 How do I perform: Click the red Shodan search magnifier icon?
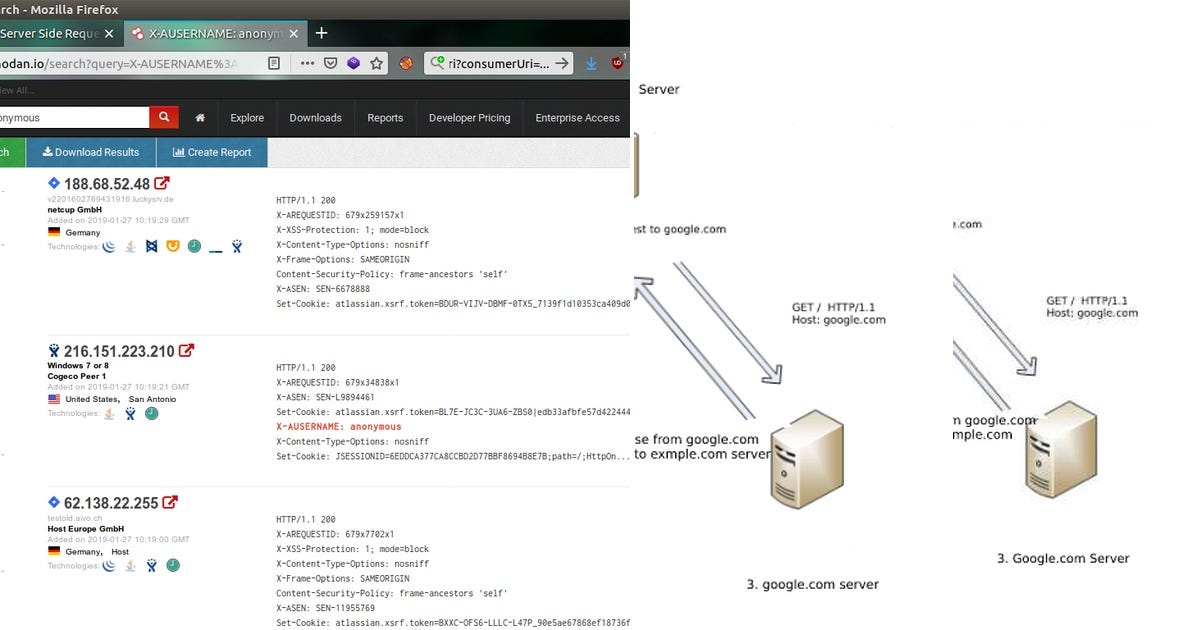(x=163, y=117)
